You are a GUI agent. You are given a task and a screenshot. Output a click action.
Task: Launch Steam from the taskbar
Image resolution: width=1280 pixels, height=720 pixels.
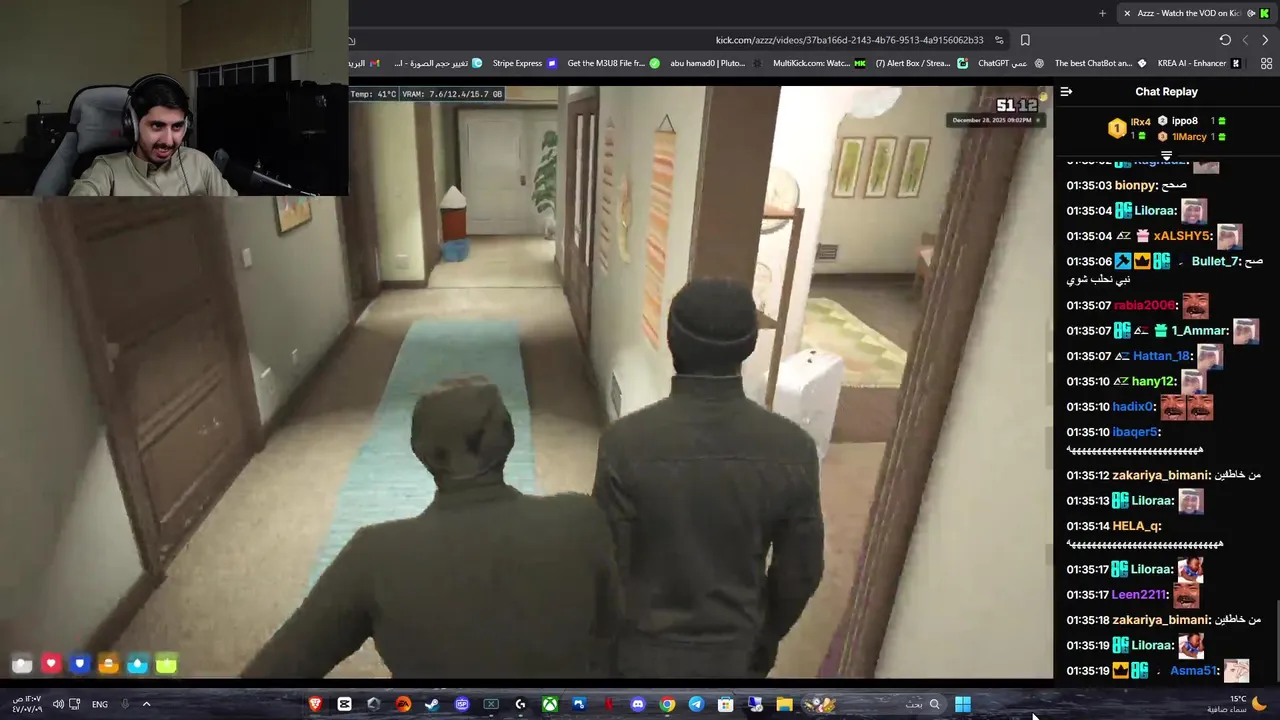click(432, 704)
